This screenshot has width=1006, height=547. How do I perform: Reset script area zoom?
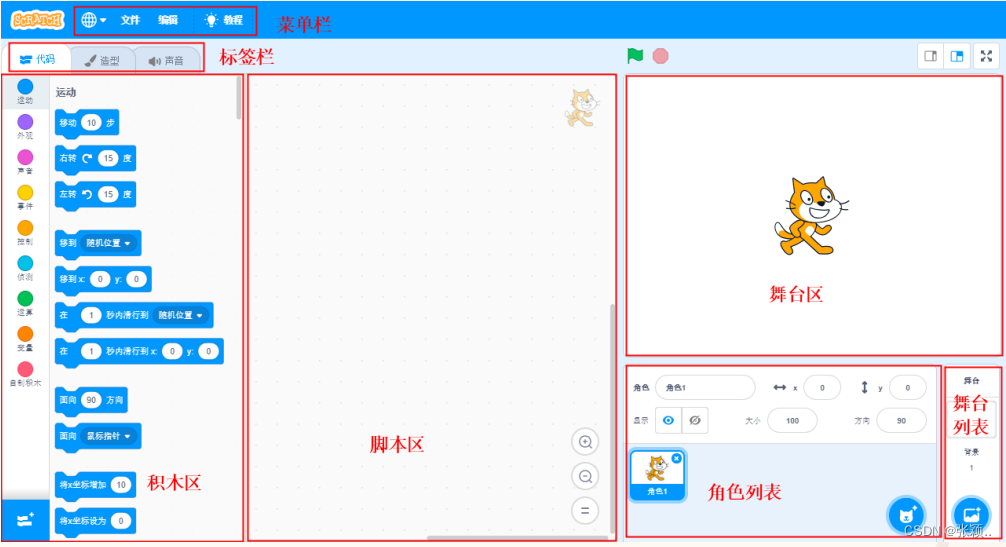tap(585, 511)
